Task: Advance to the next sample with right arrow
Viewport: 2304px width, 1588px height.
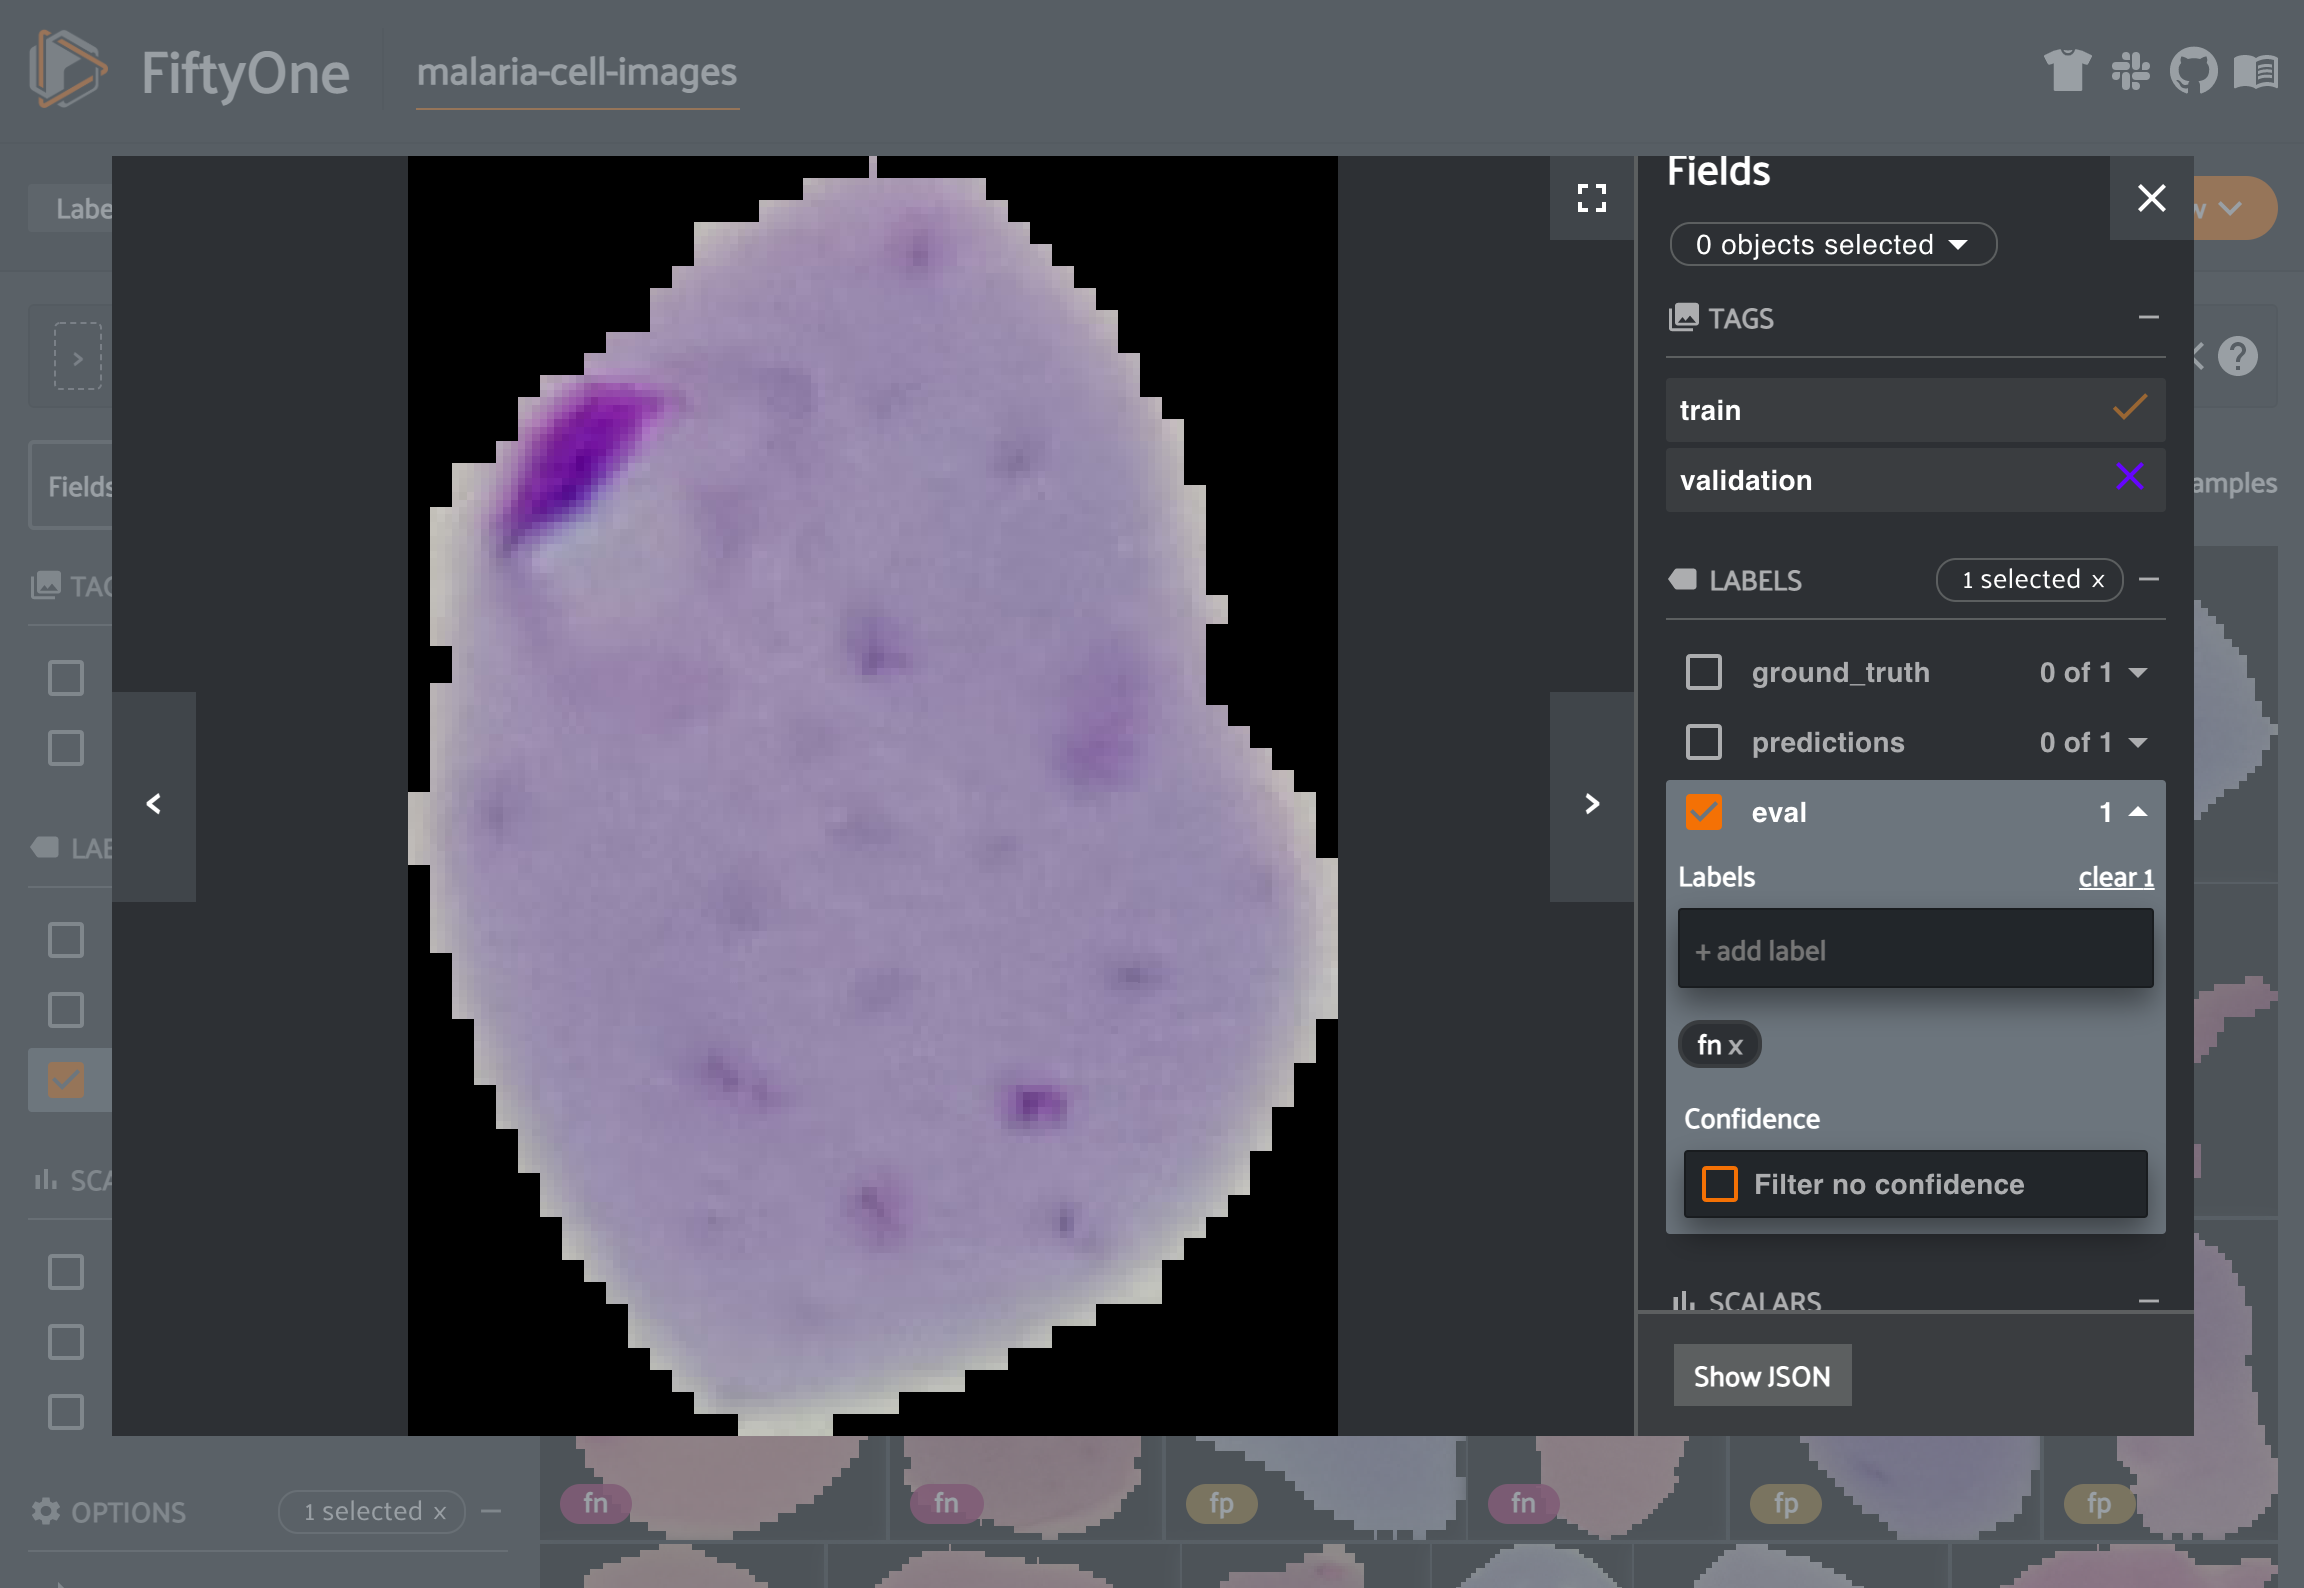Action: click(x=1592, y=803)
